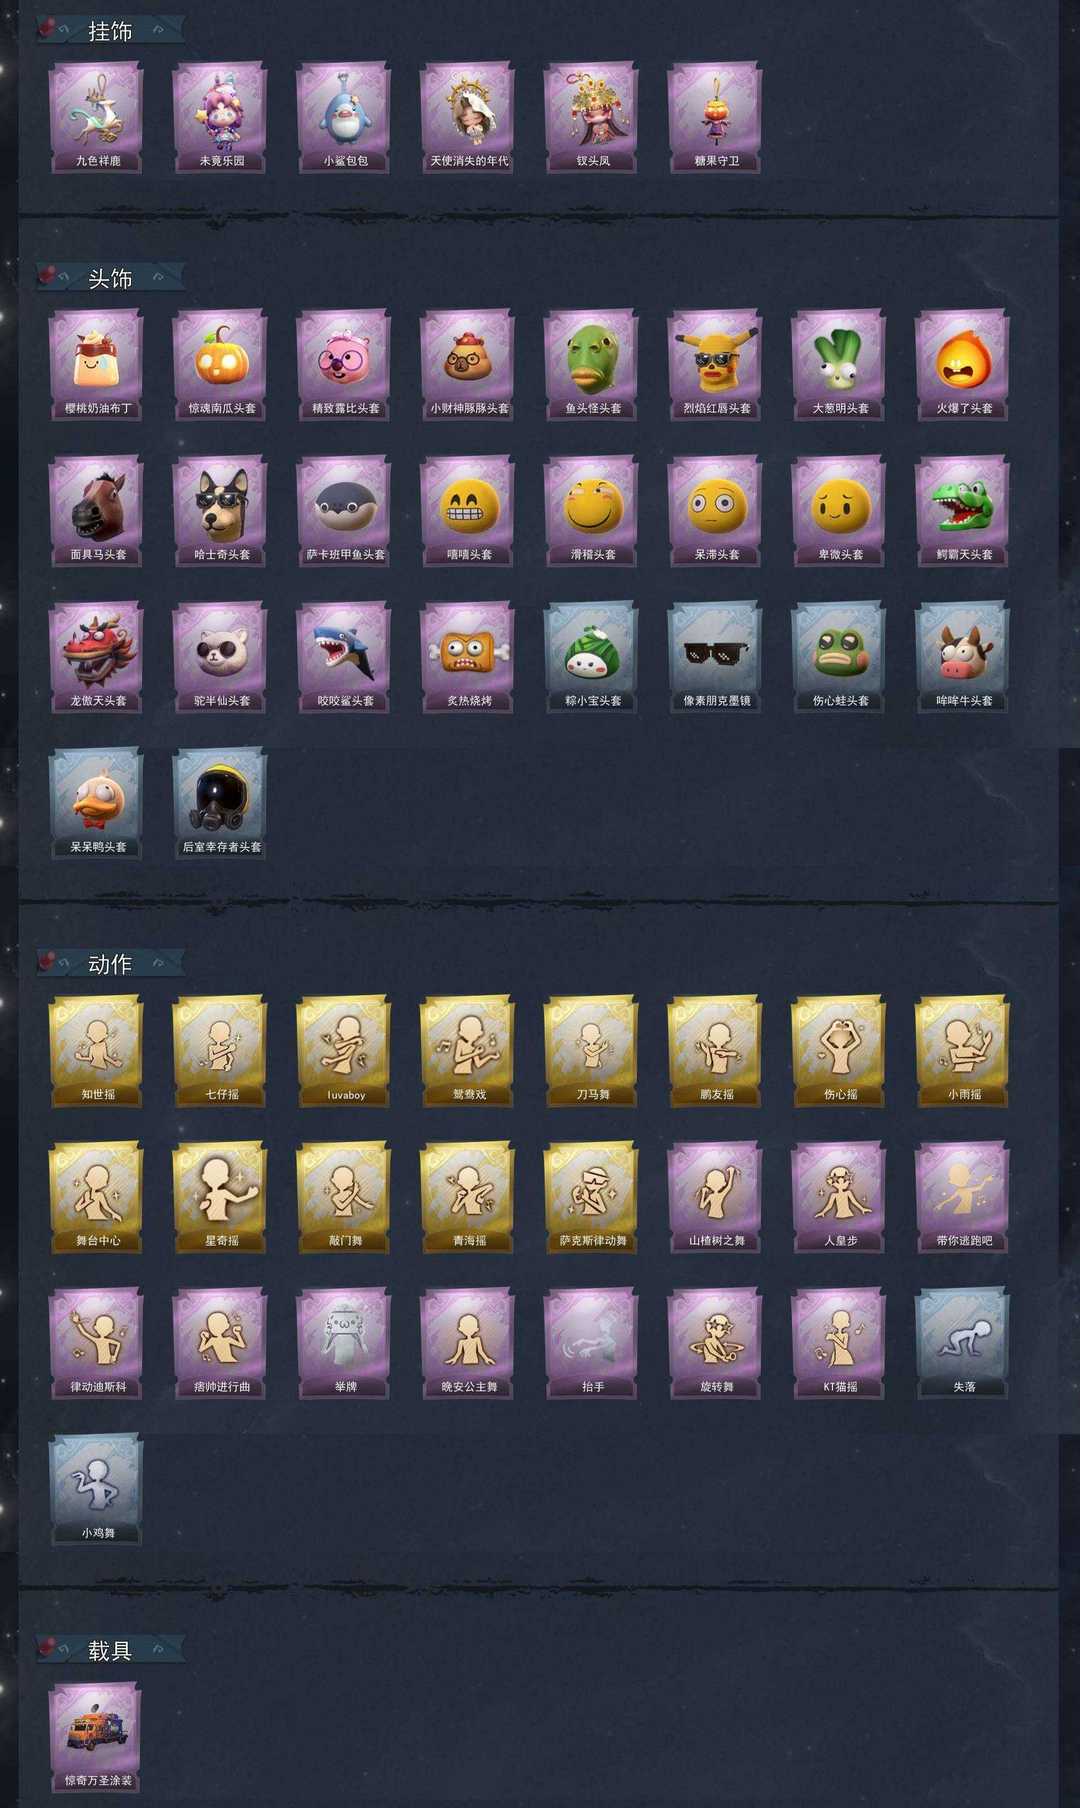The width and height of the screenshot is (1080, 1808).
Task: Select the 后室幸存者头套 gas mask
Action: 220,803
